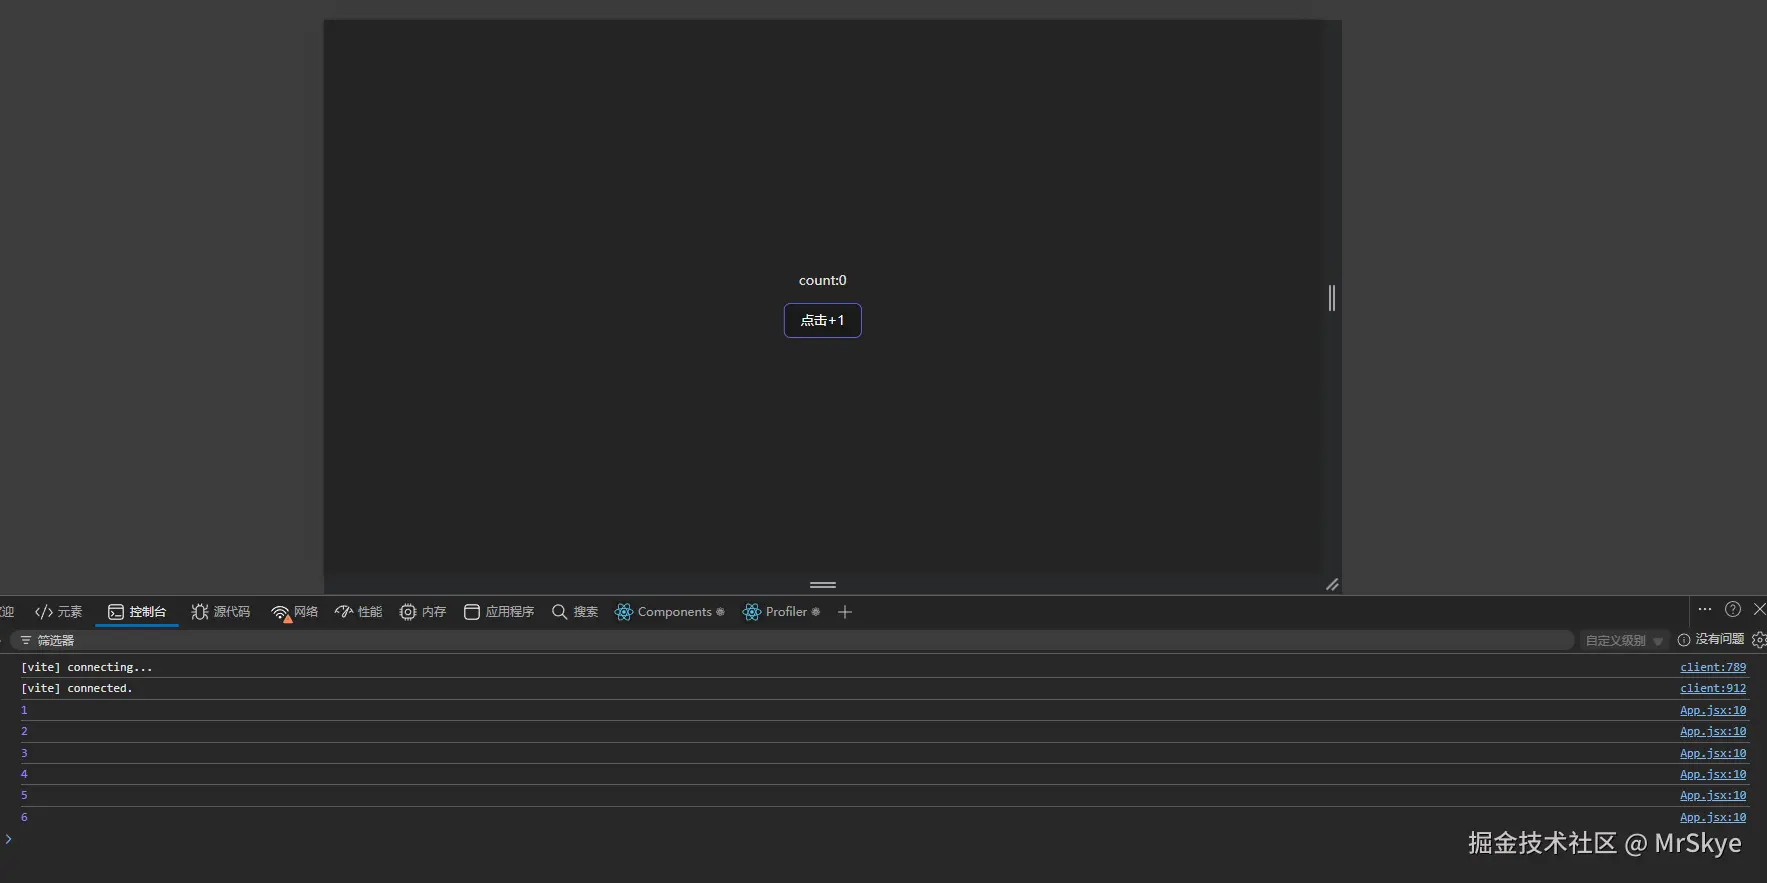Click console log value 1

pos(24,710)
